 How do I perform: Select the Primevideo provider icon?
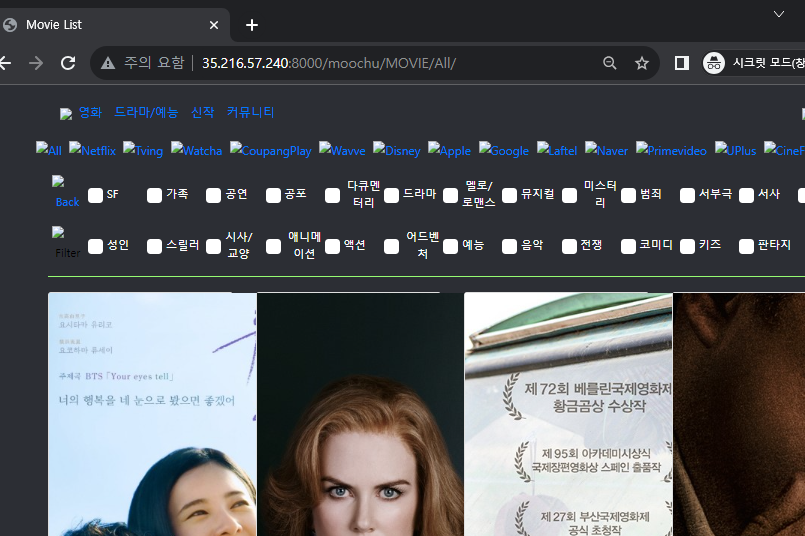coord(671,150)
